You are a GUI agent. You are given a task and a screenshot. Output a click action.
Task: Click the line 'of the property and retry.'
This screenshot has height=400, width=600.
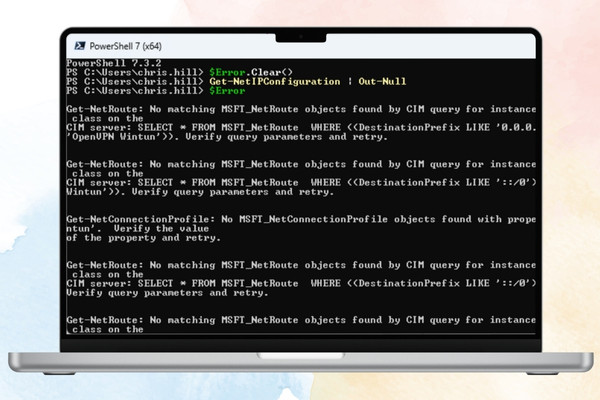point(143,238)
